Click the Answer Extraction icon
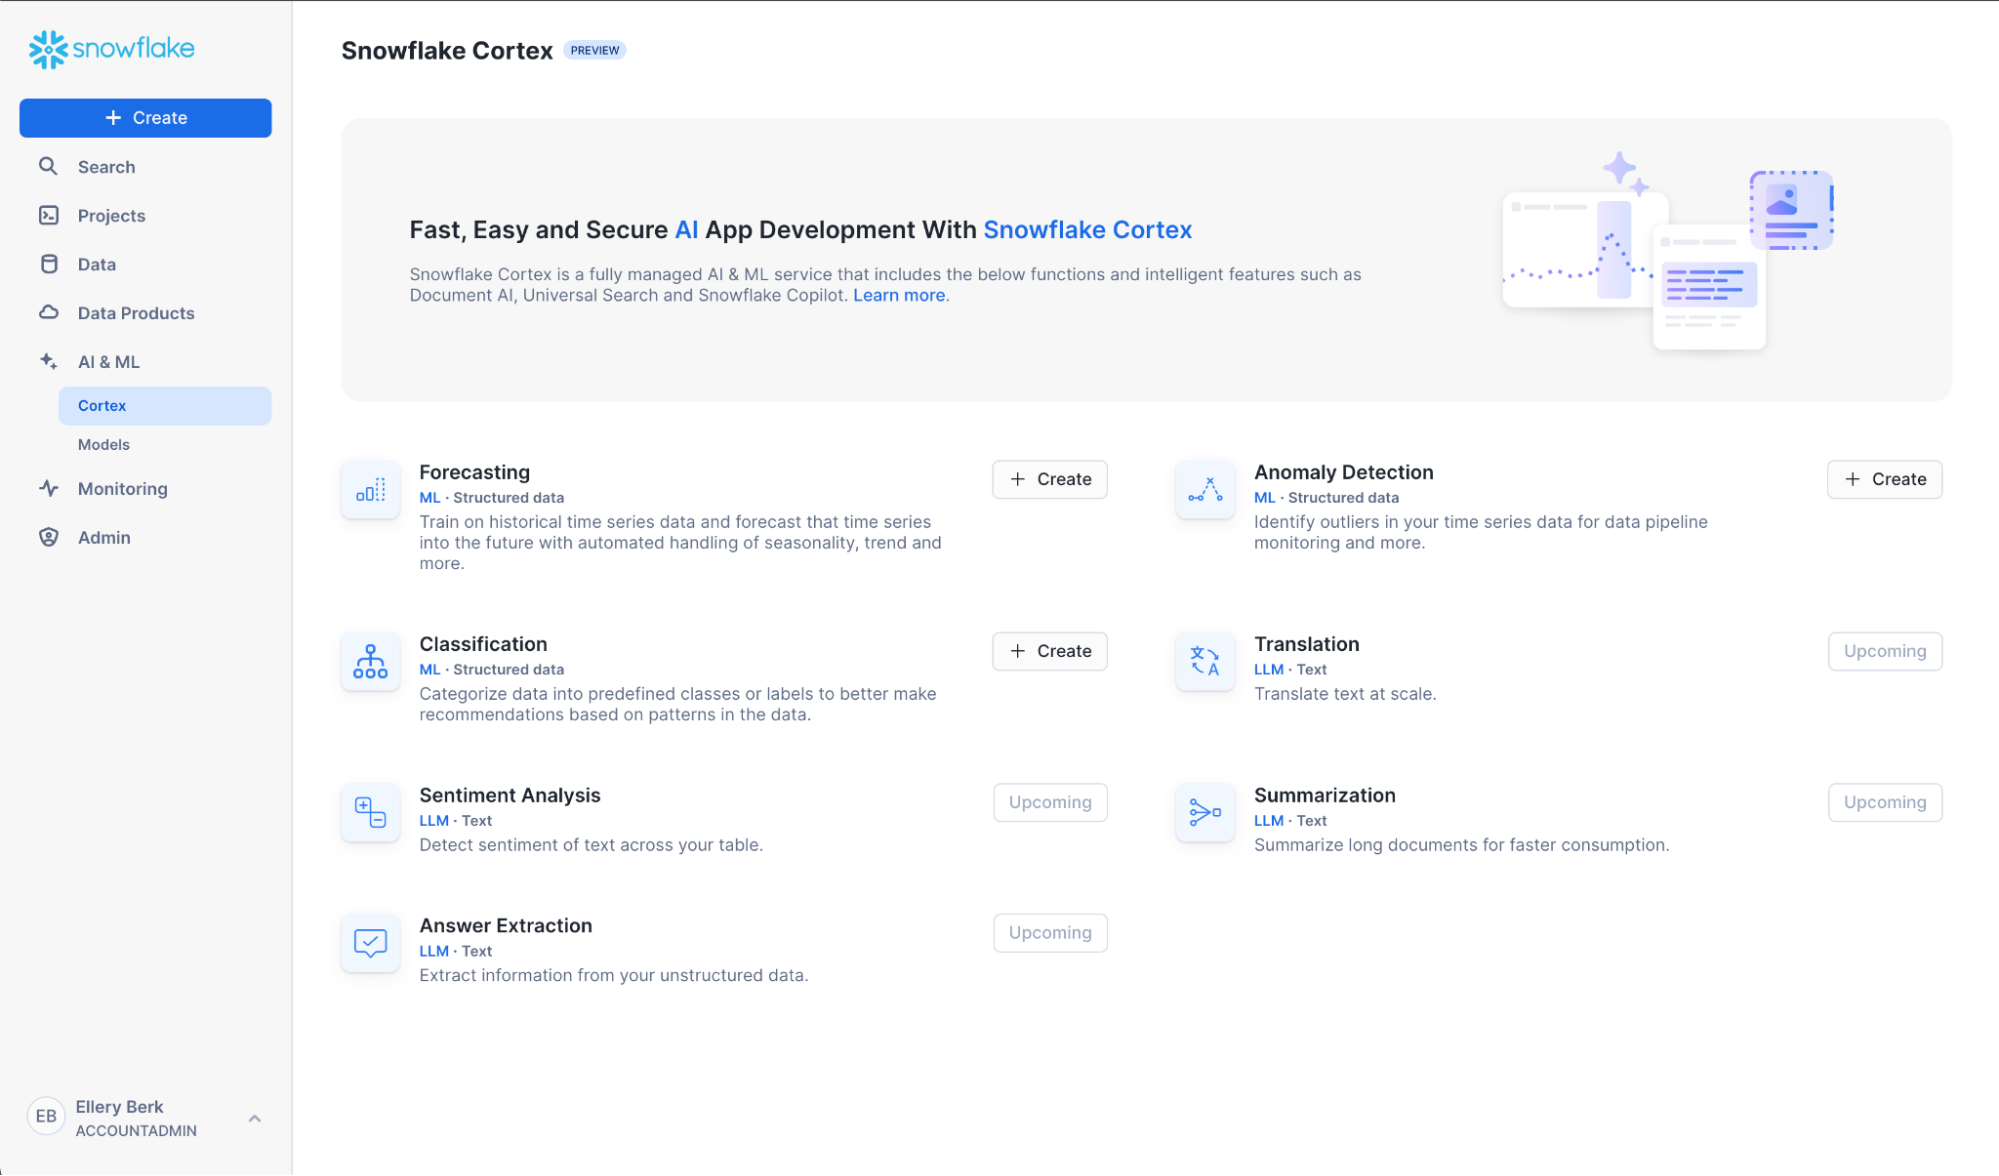This screenshot has height=1176, width=1999. click(x=370, y=943)
